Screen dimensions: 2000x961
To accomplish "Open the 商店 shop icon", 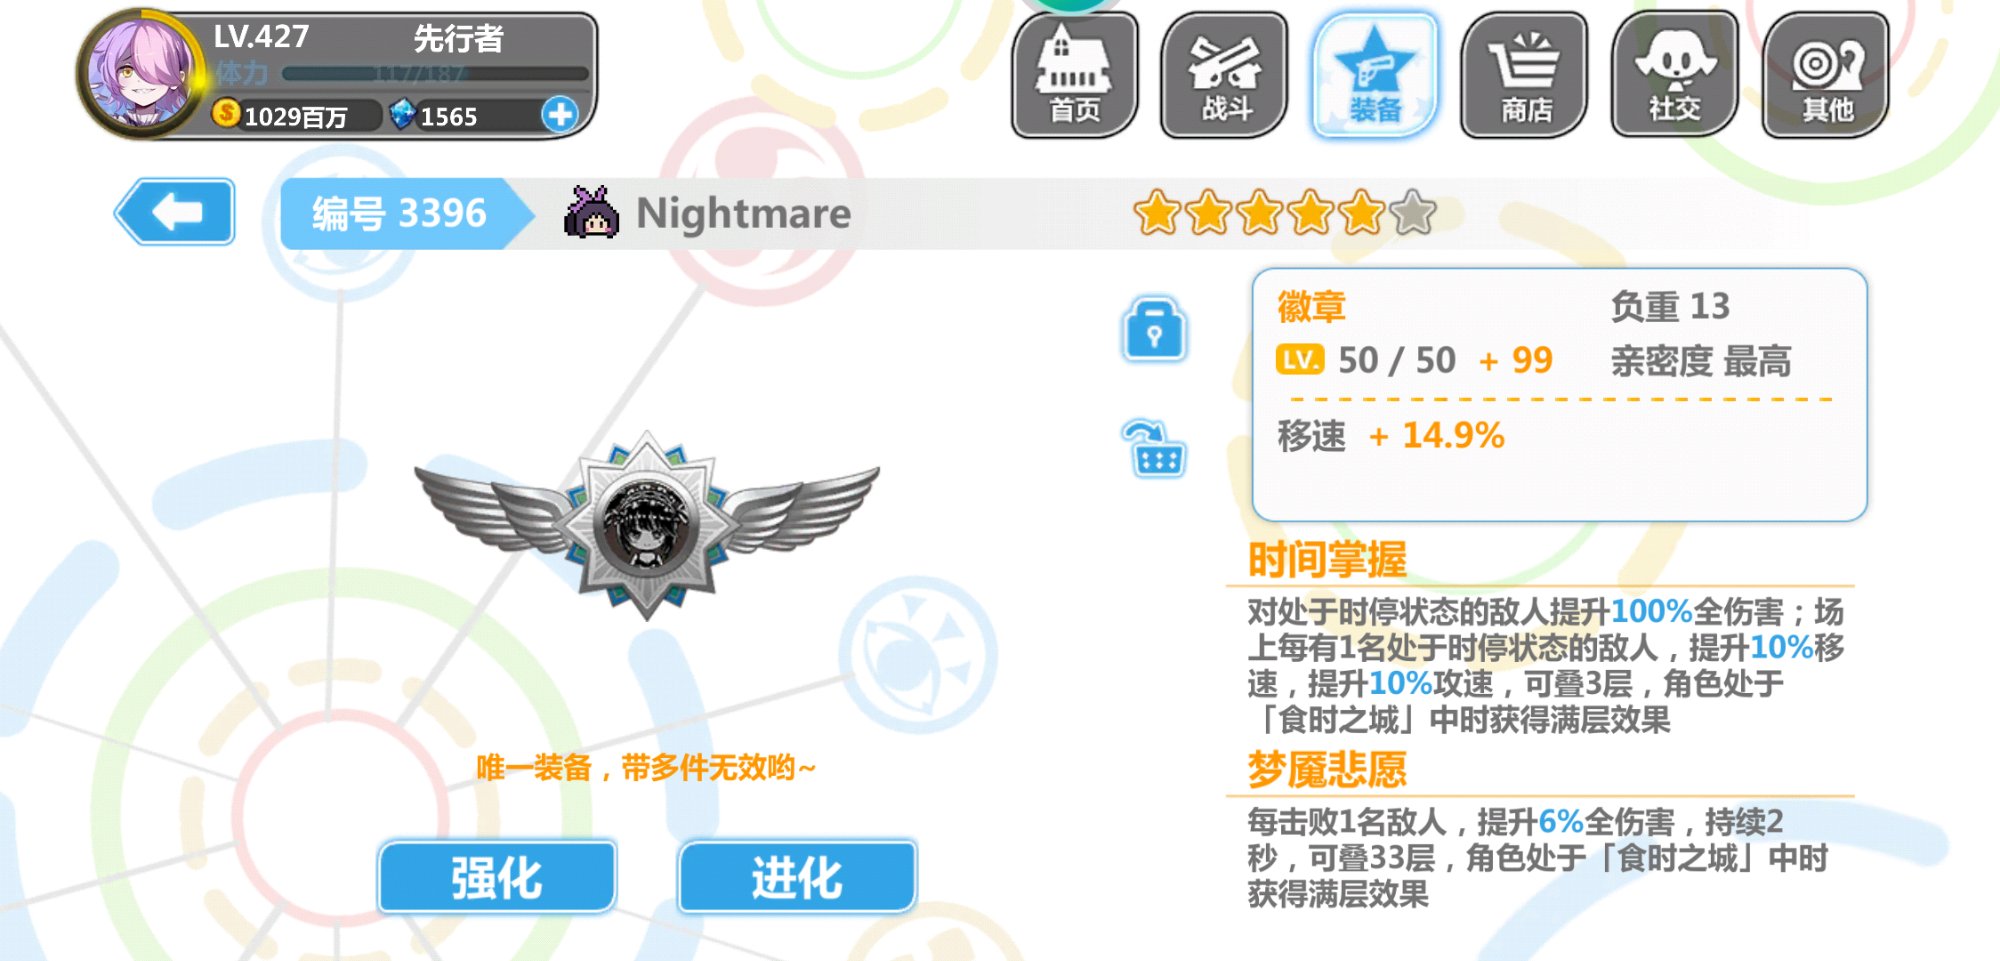I will coord(1525,75).
